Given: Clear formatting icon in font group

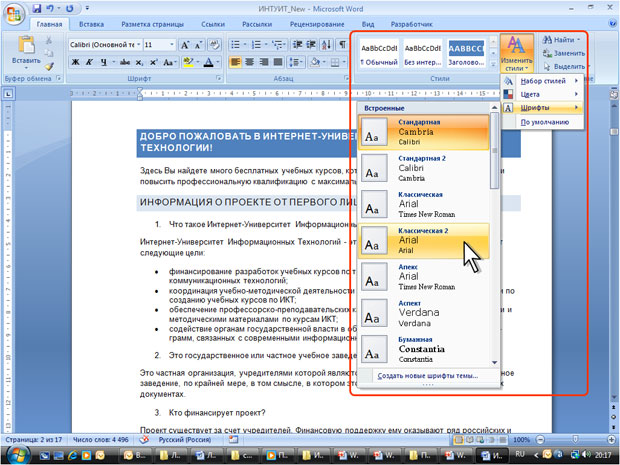Looking at the screenshot, I should pyautogui.click(x=214, y=45).
